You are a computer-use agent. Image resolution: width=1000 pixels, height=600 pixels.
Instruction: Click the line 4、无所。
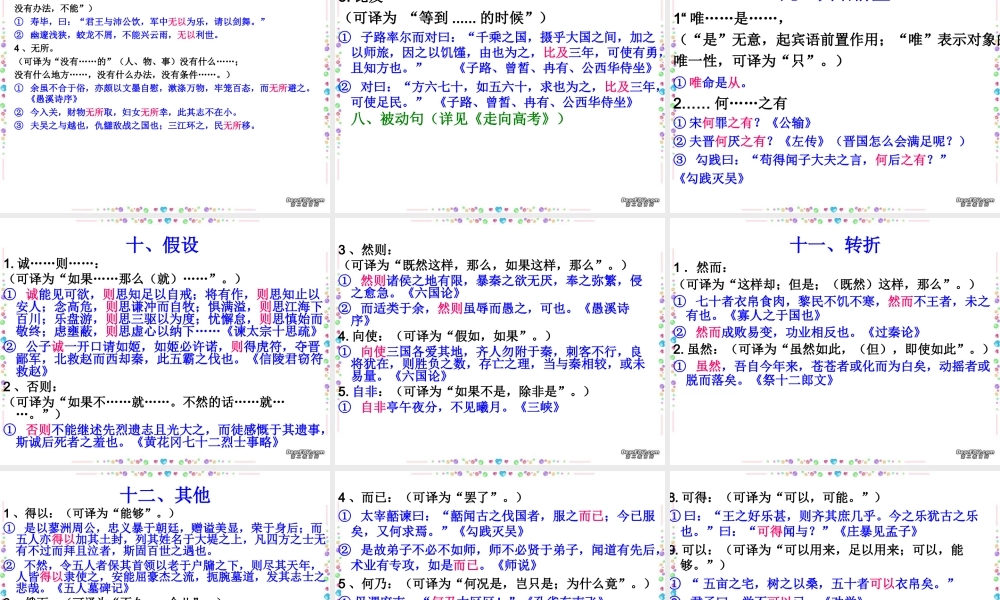[34, 48]
